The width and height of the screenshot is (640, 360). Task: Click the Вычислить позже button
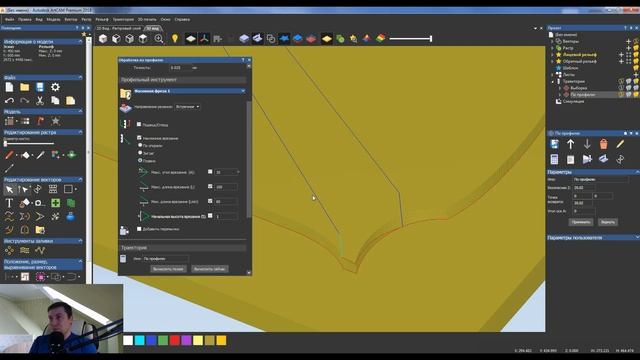pyautogui.click(x=168, y=269)
